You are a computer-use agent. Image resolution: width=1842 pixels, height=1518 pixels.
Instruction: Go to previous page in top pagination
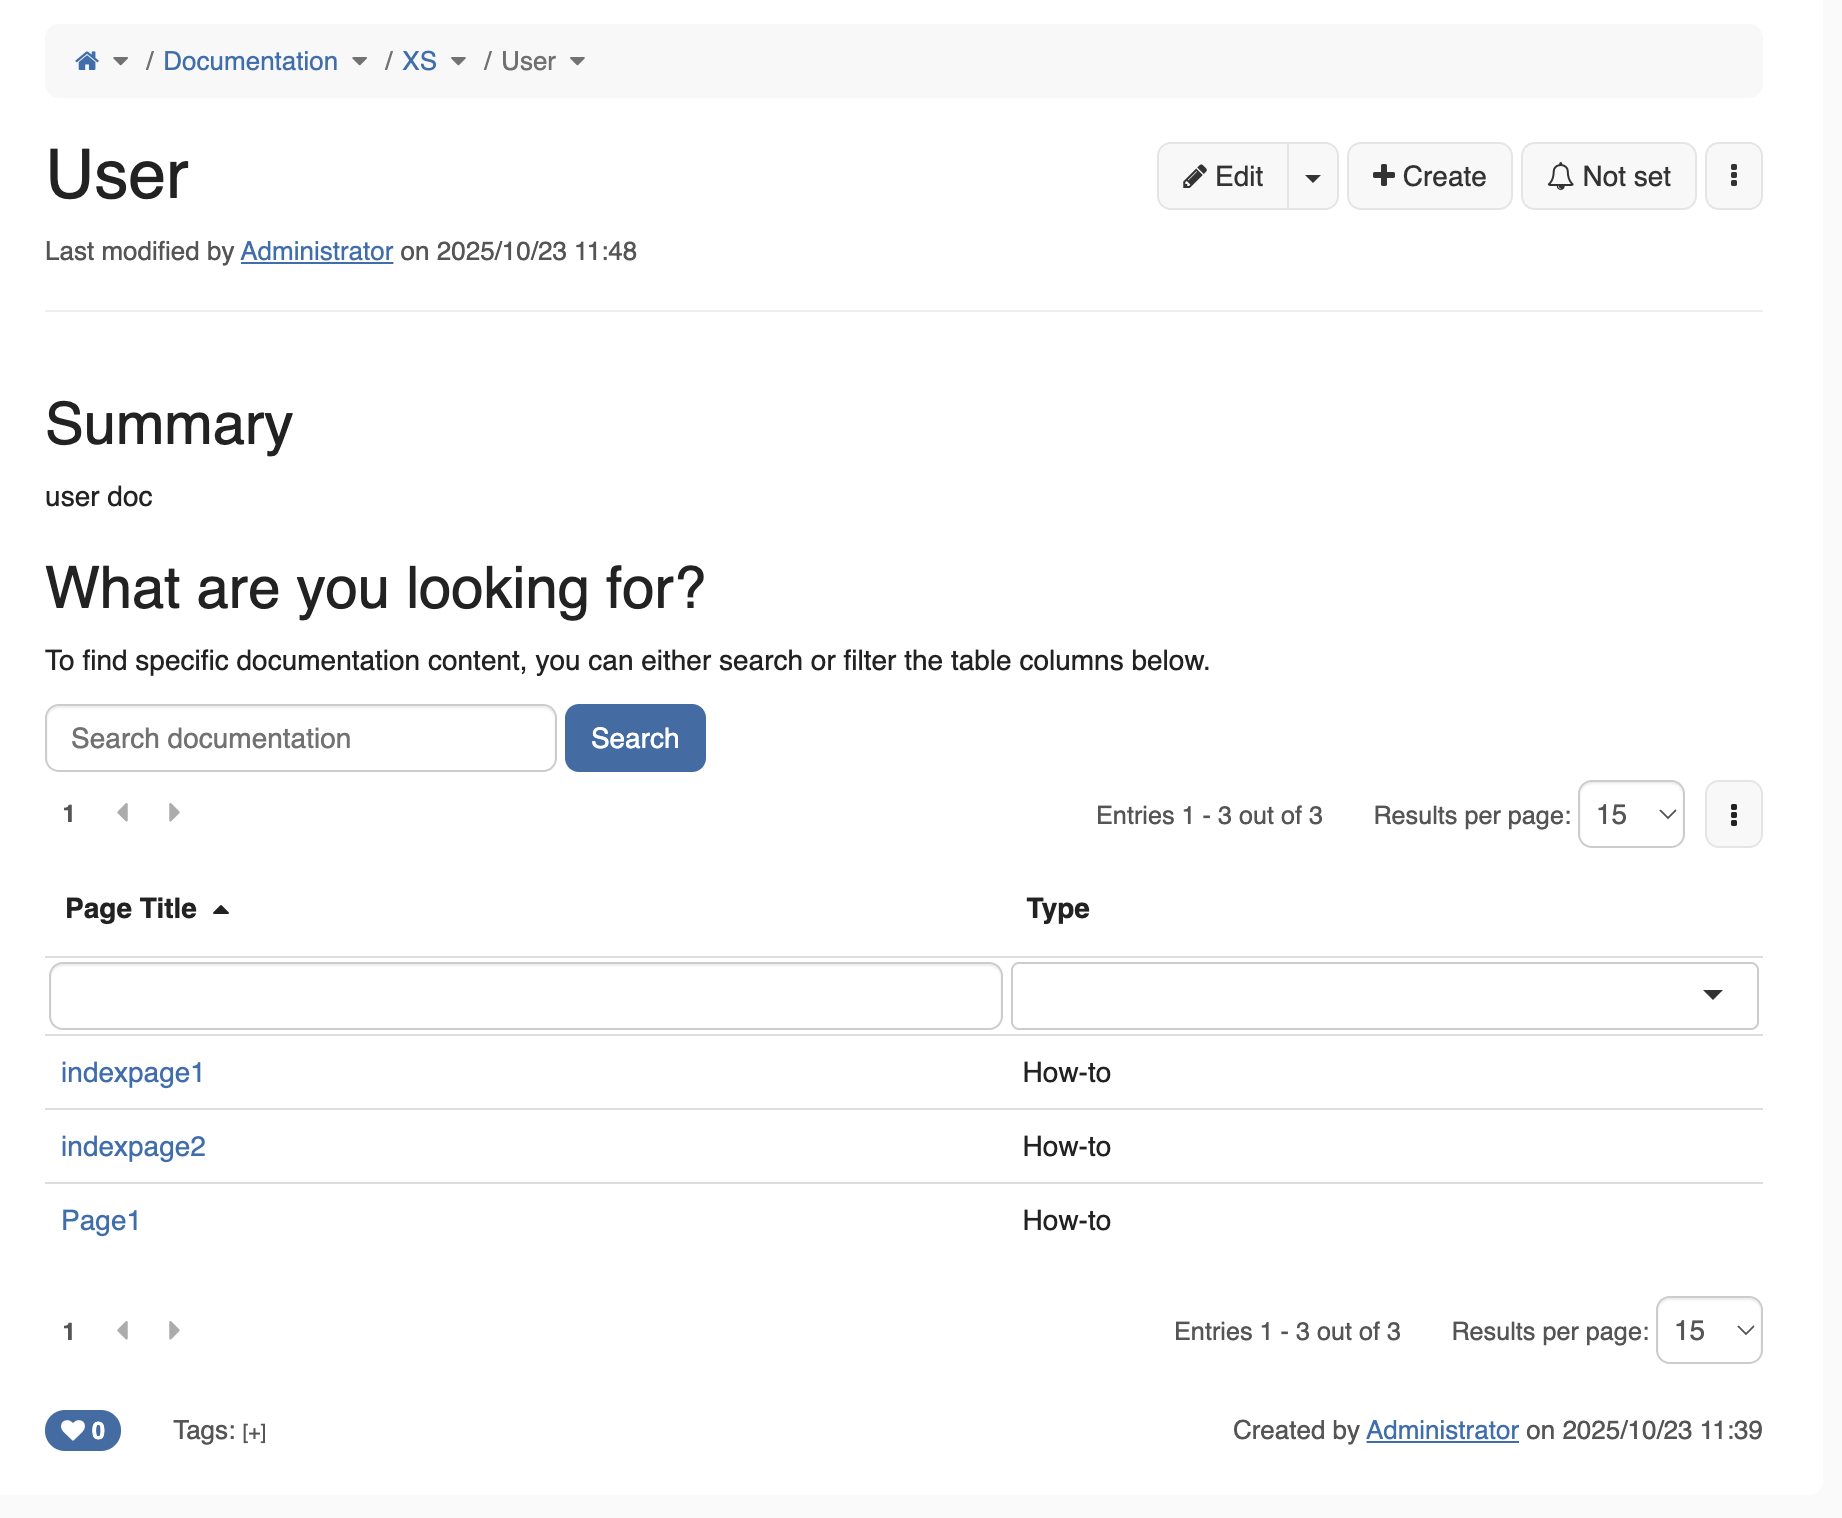click(x=123, y=813)
